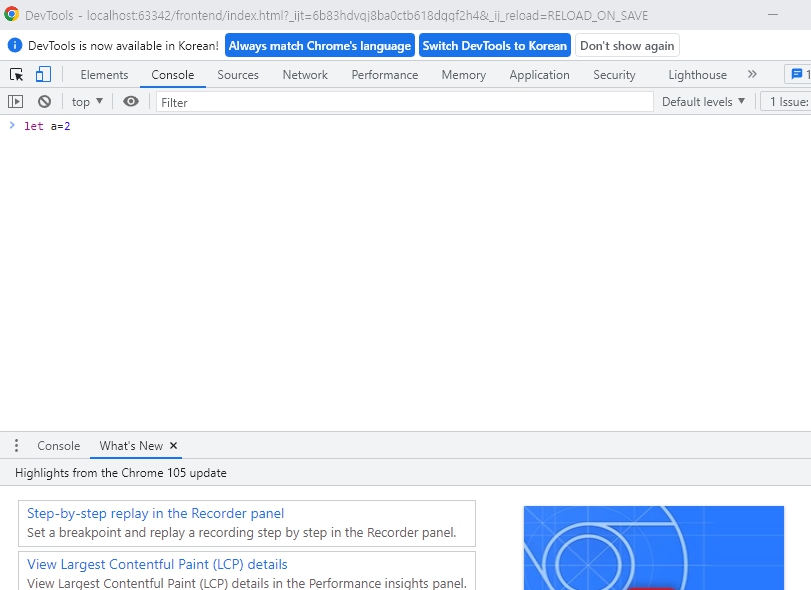Open the Application tab

pos(539,75)
